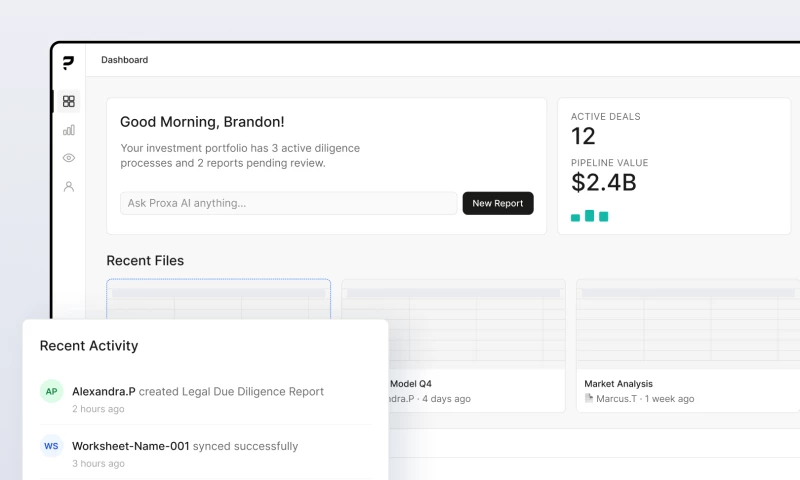Click the 4 days ago file label
800x480 pixels.
[446, 398]
